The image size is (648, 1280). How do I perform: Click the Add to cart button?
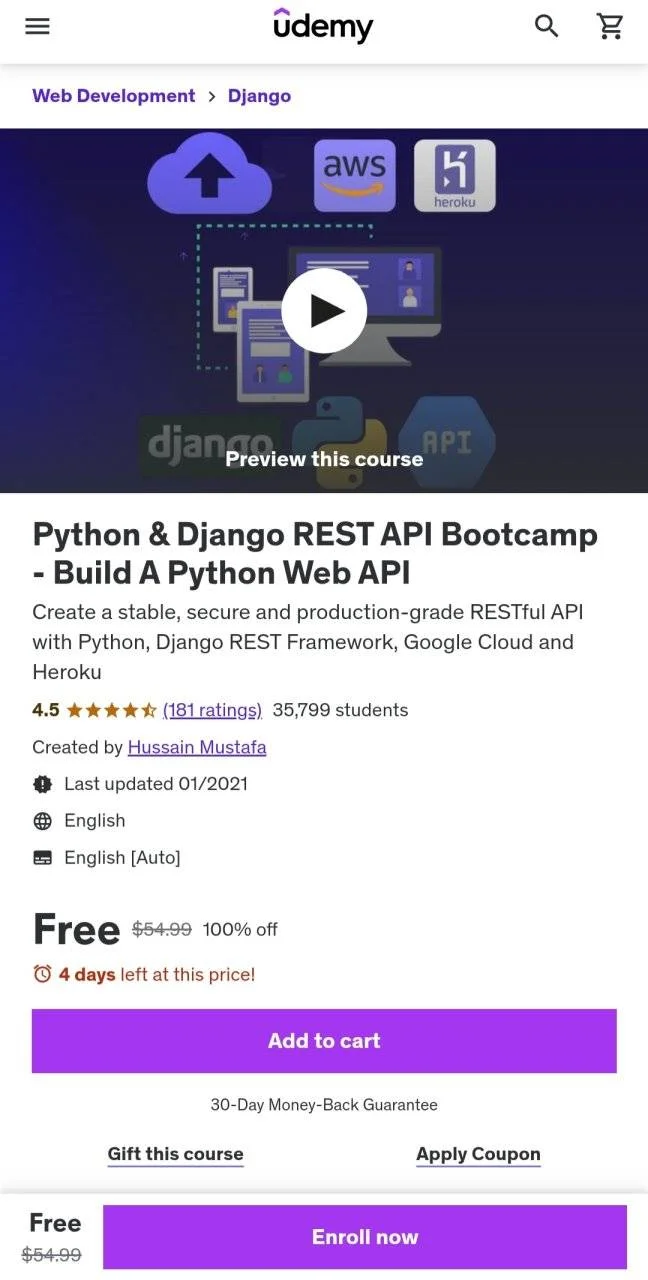point(324,1041)
